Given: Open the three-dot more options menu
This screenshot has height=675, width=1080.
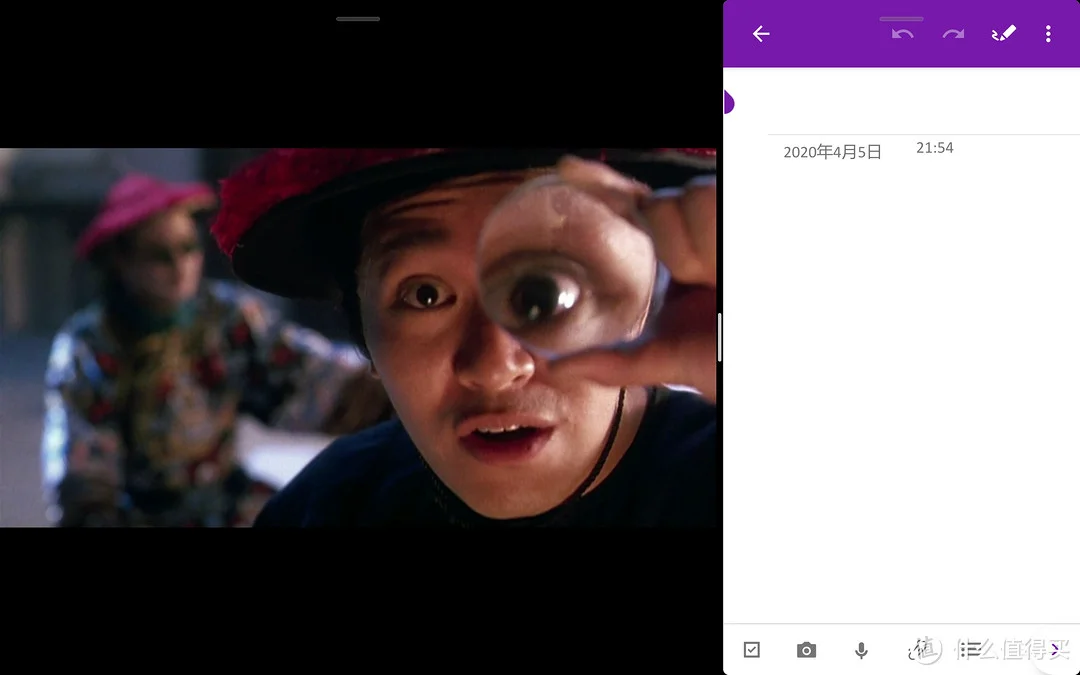Looking at the screenshot, I should coord(1048,34).
